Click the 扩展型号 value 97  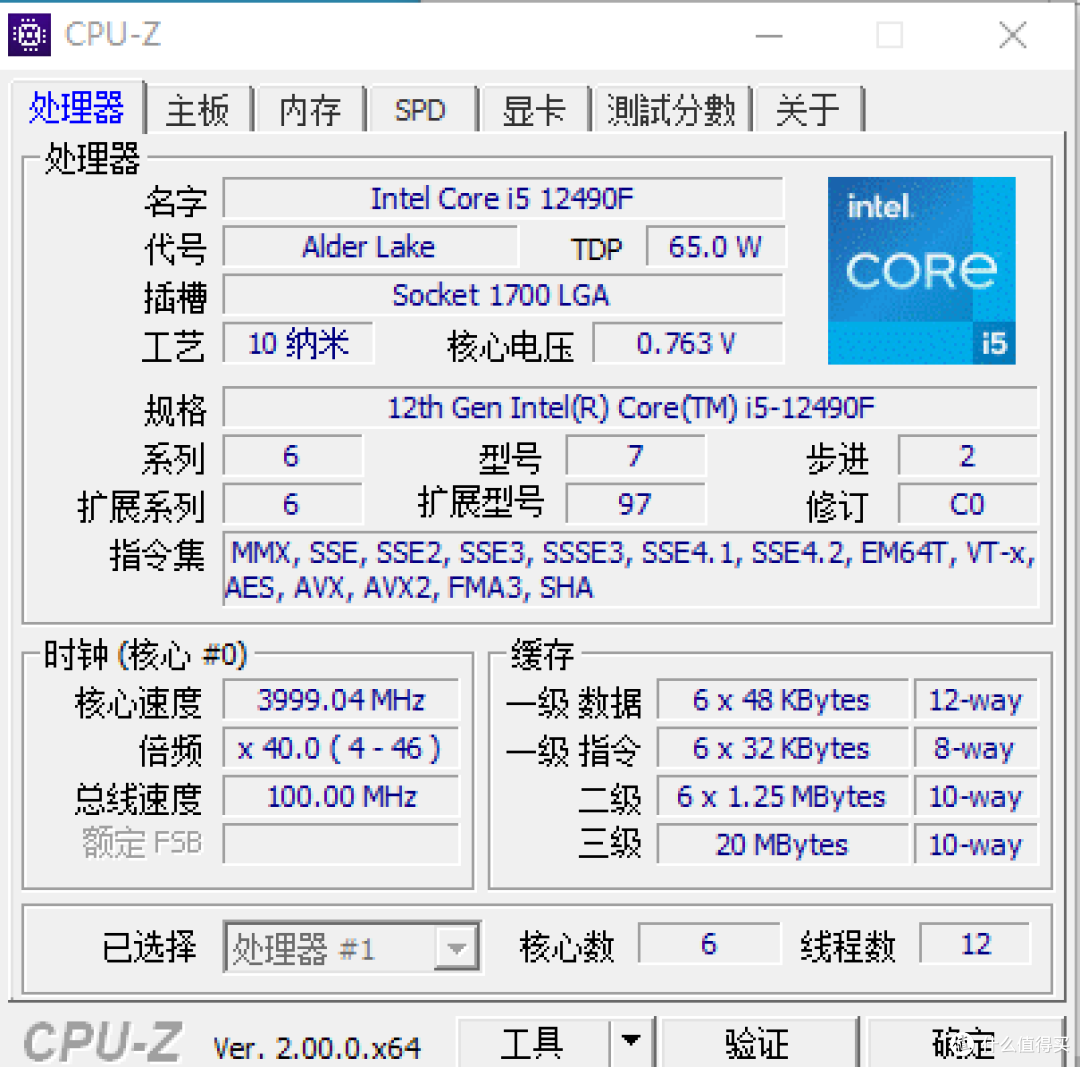click(635, 504)
